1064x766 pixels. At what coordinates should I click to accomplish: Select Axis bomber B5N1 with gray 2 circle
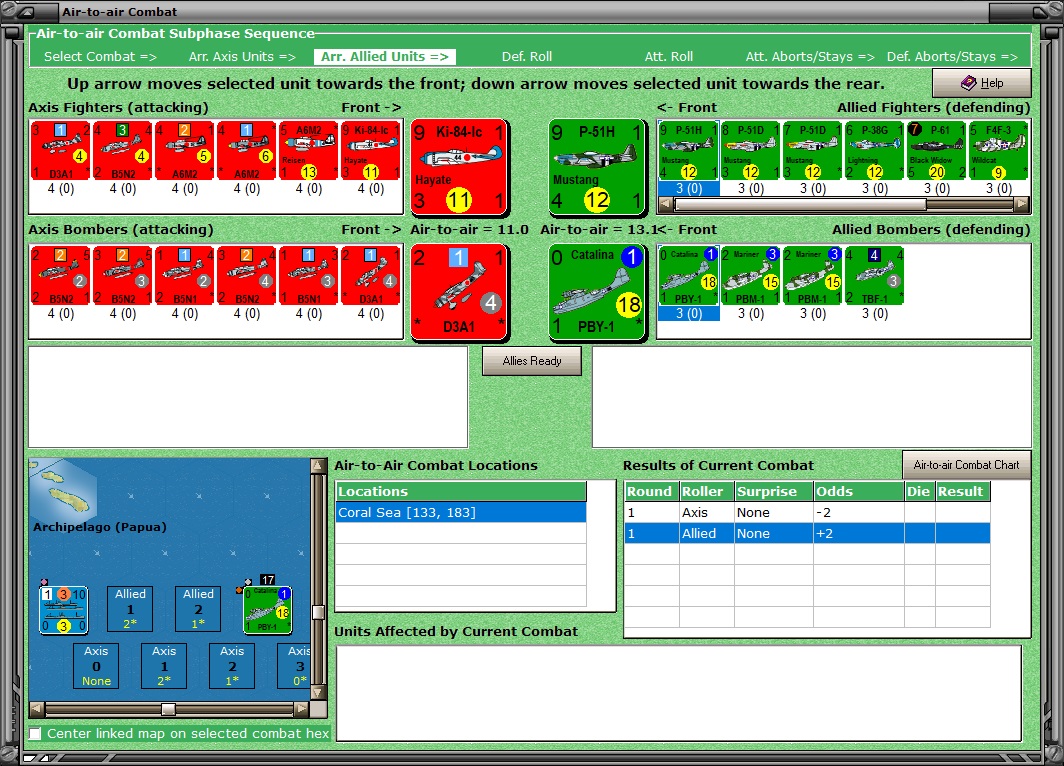coord(185,275)
